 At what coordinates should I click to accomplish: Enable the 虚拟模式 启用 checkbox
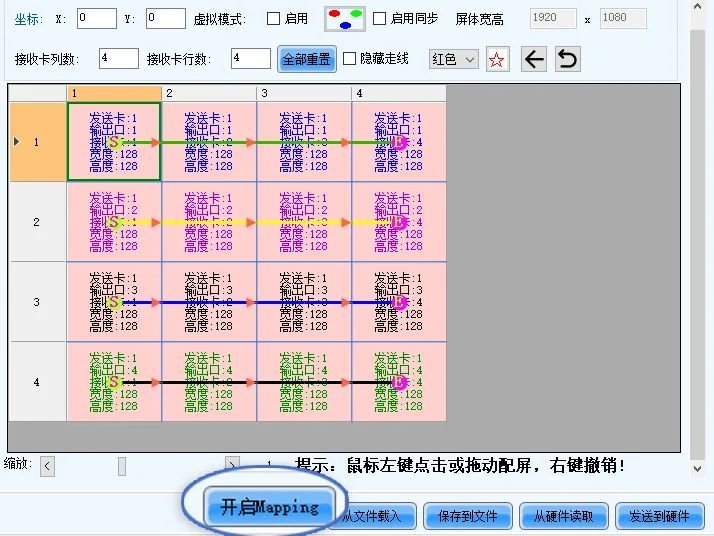(x=273, y=19)
